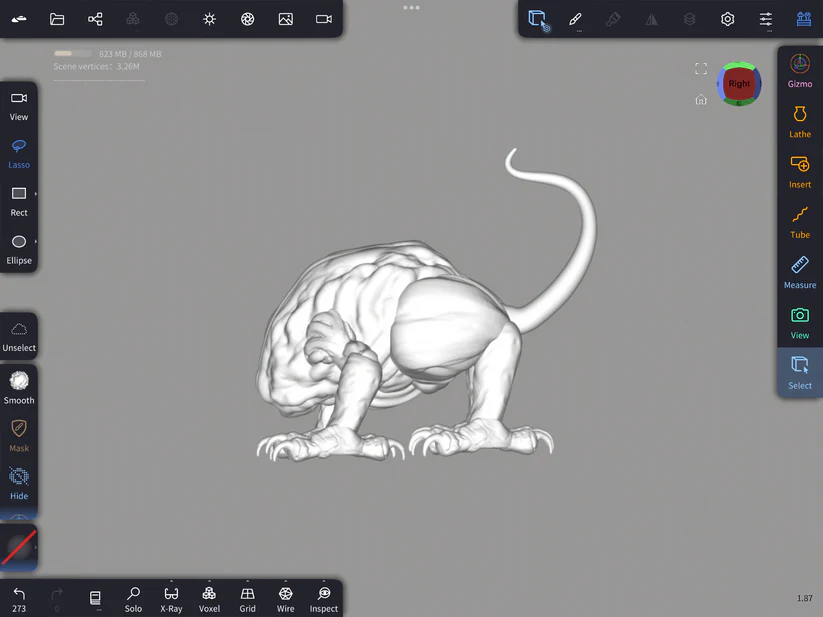Choose the Lasso selection shape
The height and width of the screenshot is (617, 823).
(x=19, y=154)
